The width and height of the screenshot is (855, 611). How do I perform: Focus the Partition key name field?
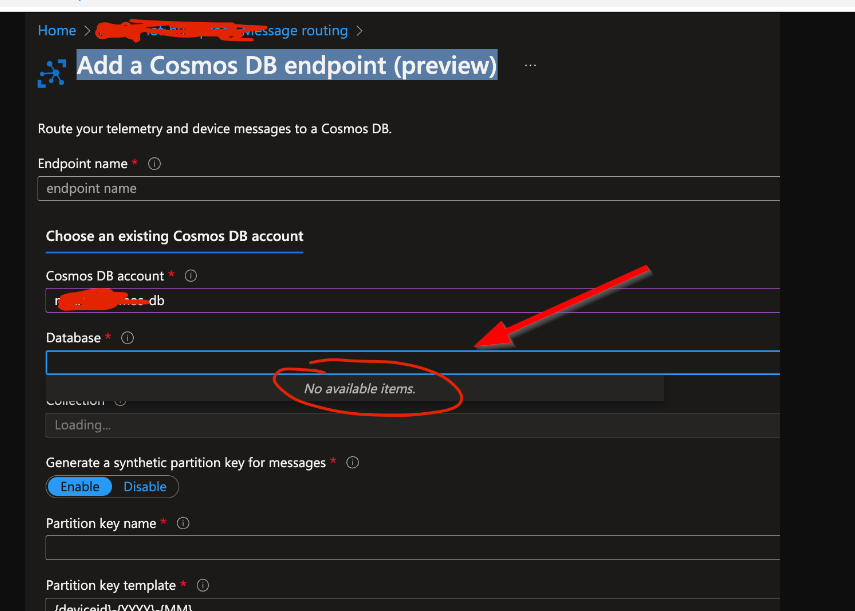413,547
